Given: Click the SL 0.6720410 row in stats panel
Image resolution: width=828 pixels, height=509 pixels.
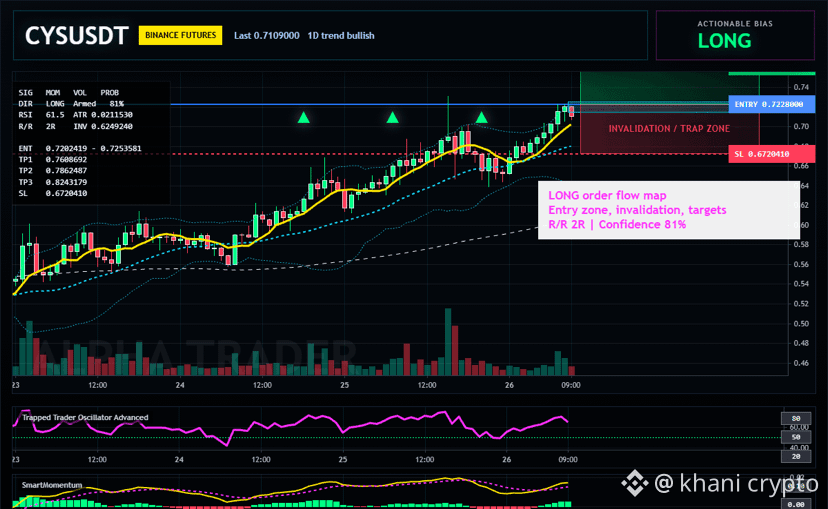Looking at the screenshot, I should point(53,193).
